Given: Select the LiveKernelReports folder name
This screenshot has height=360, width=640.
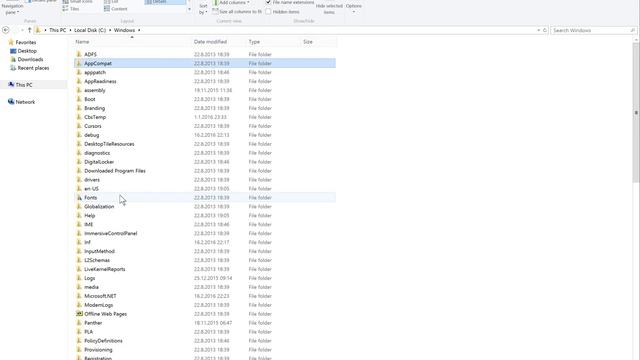Looking at the screenshot, I should [x=104, y=269].
